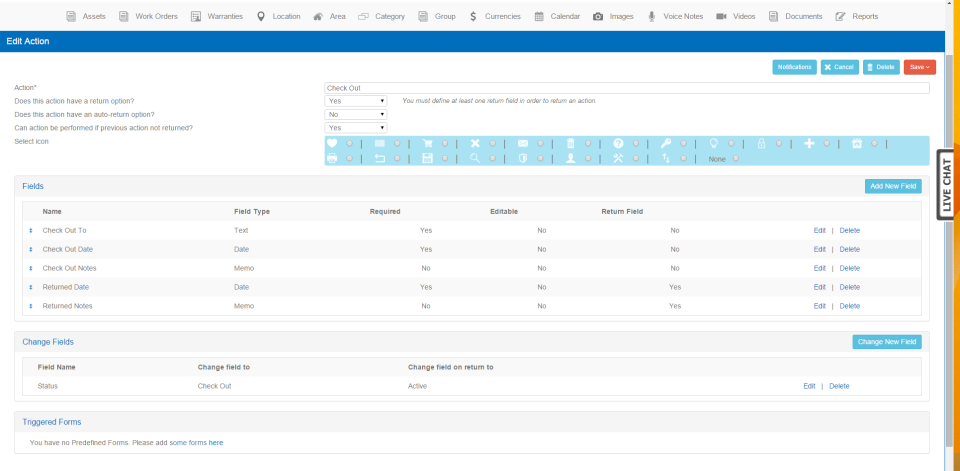Click the Add New Field button

click(892, 186)
